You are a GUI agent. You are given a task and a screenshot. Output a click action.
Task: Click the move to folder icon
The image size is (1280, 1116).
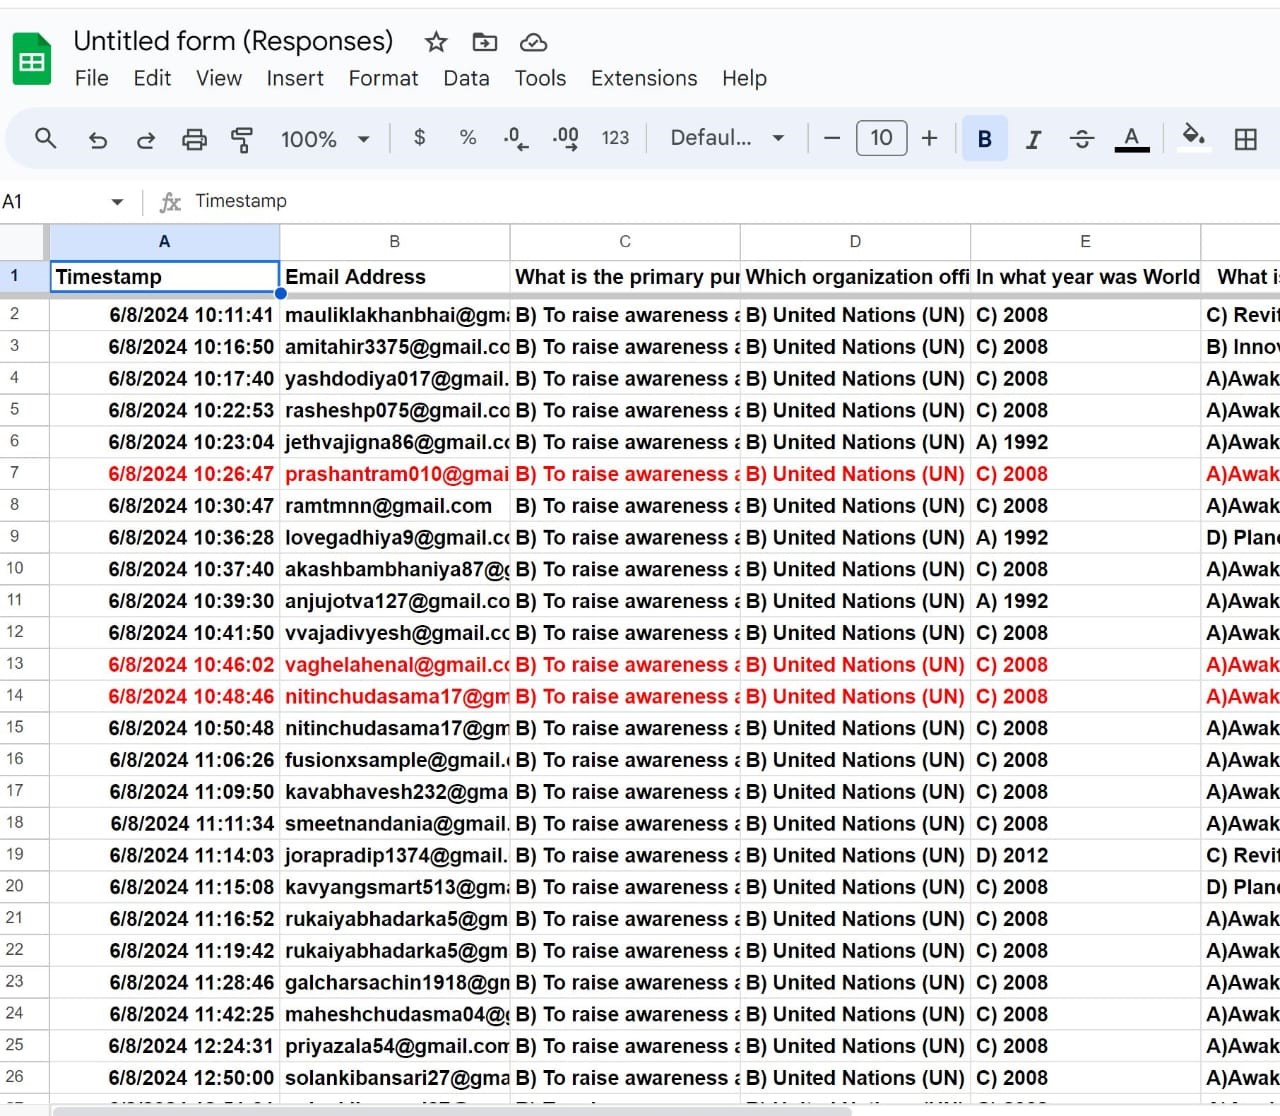point(484,42)
